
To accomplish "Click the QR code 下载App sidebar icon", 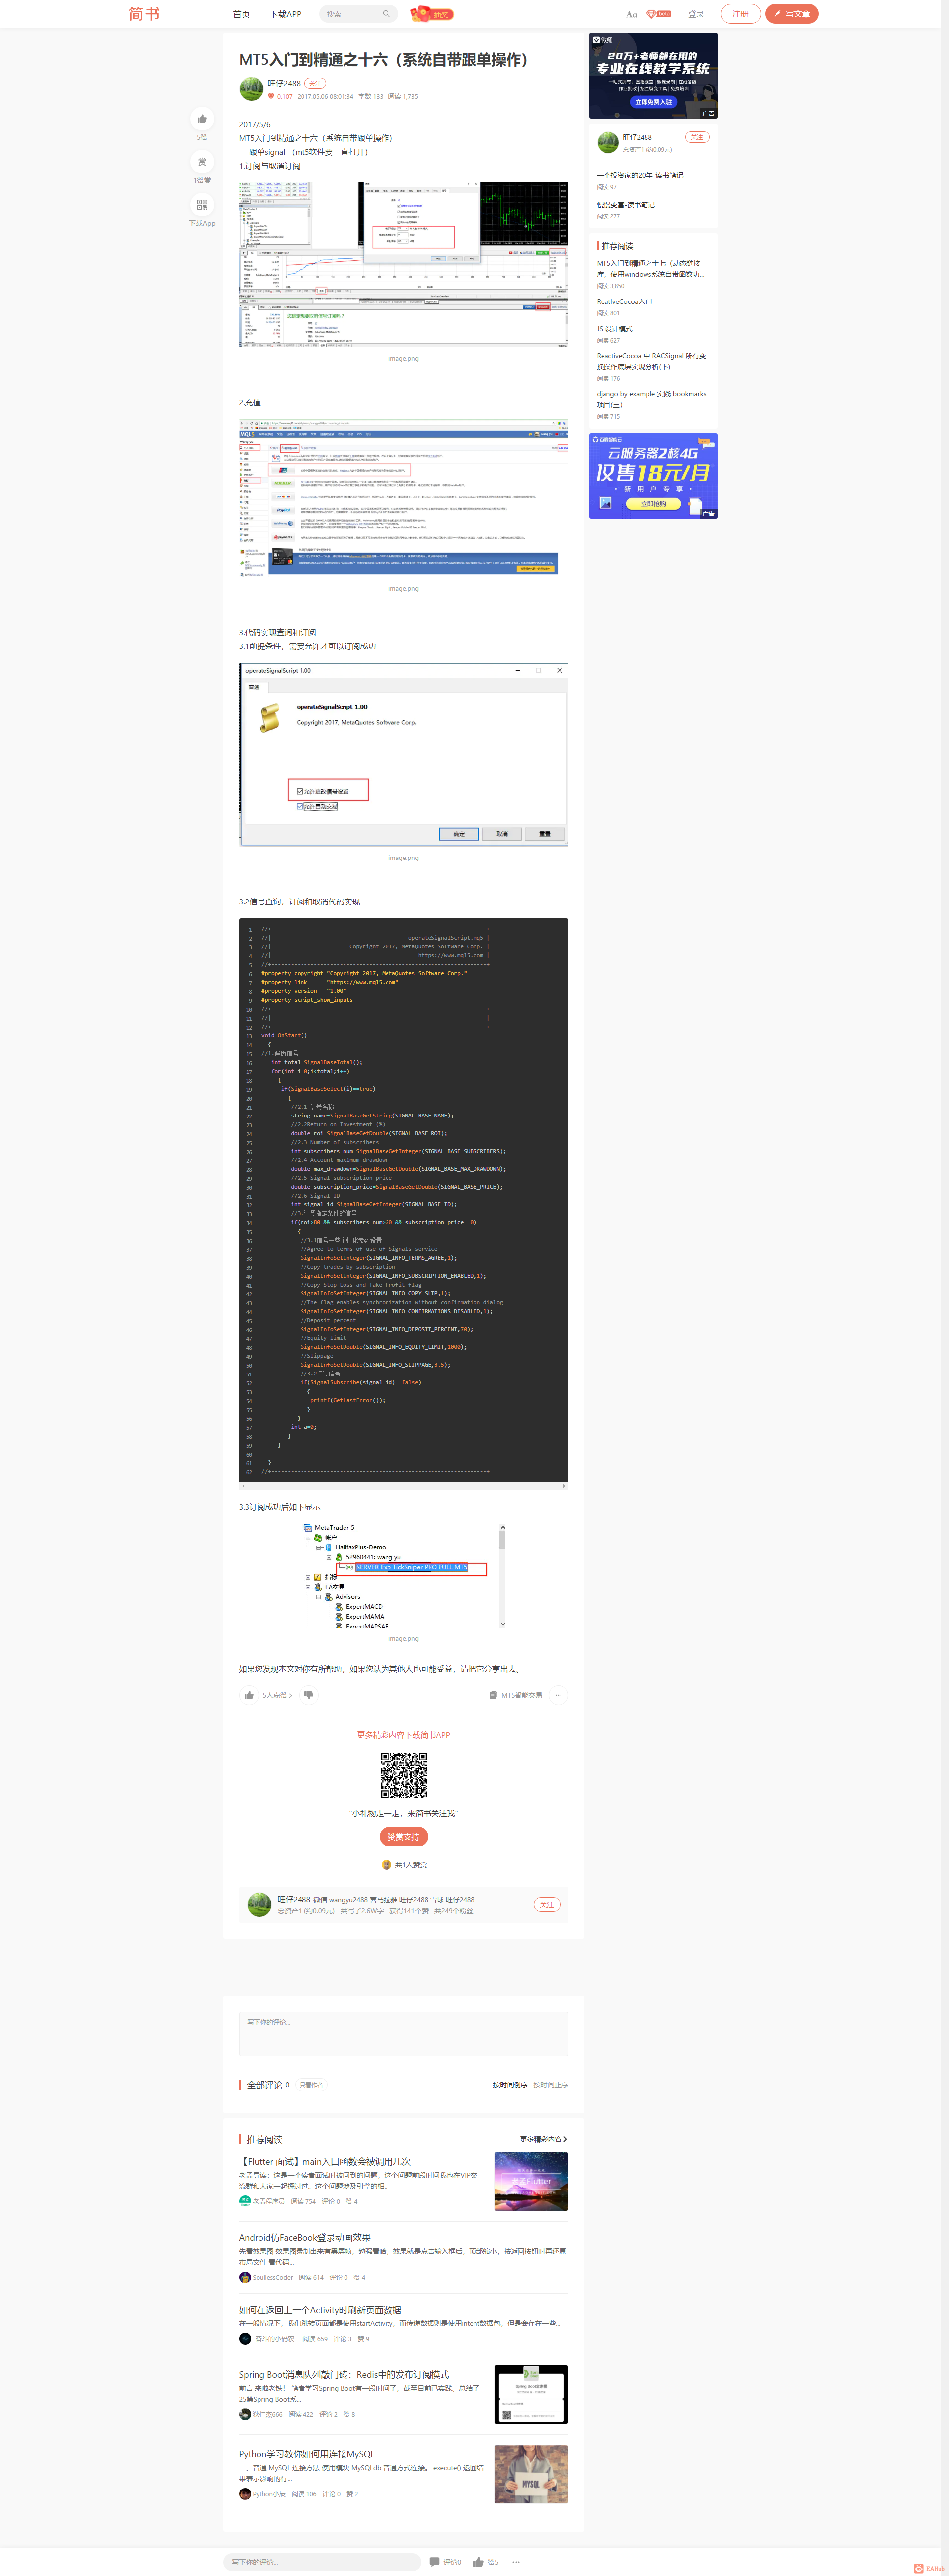I will pos(202,205).
